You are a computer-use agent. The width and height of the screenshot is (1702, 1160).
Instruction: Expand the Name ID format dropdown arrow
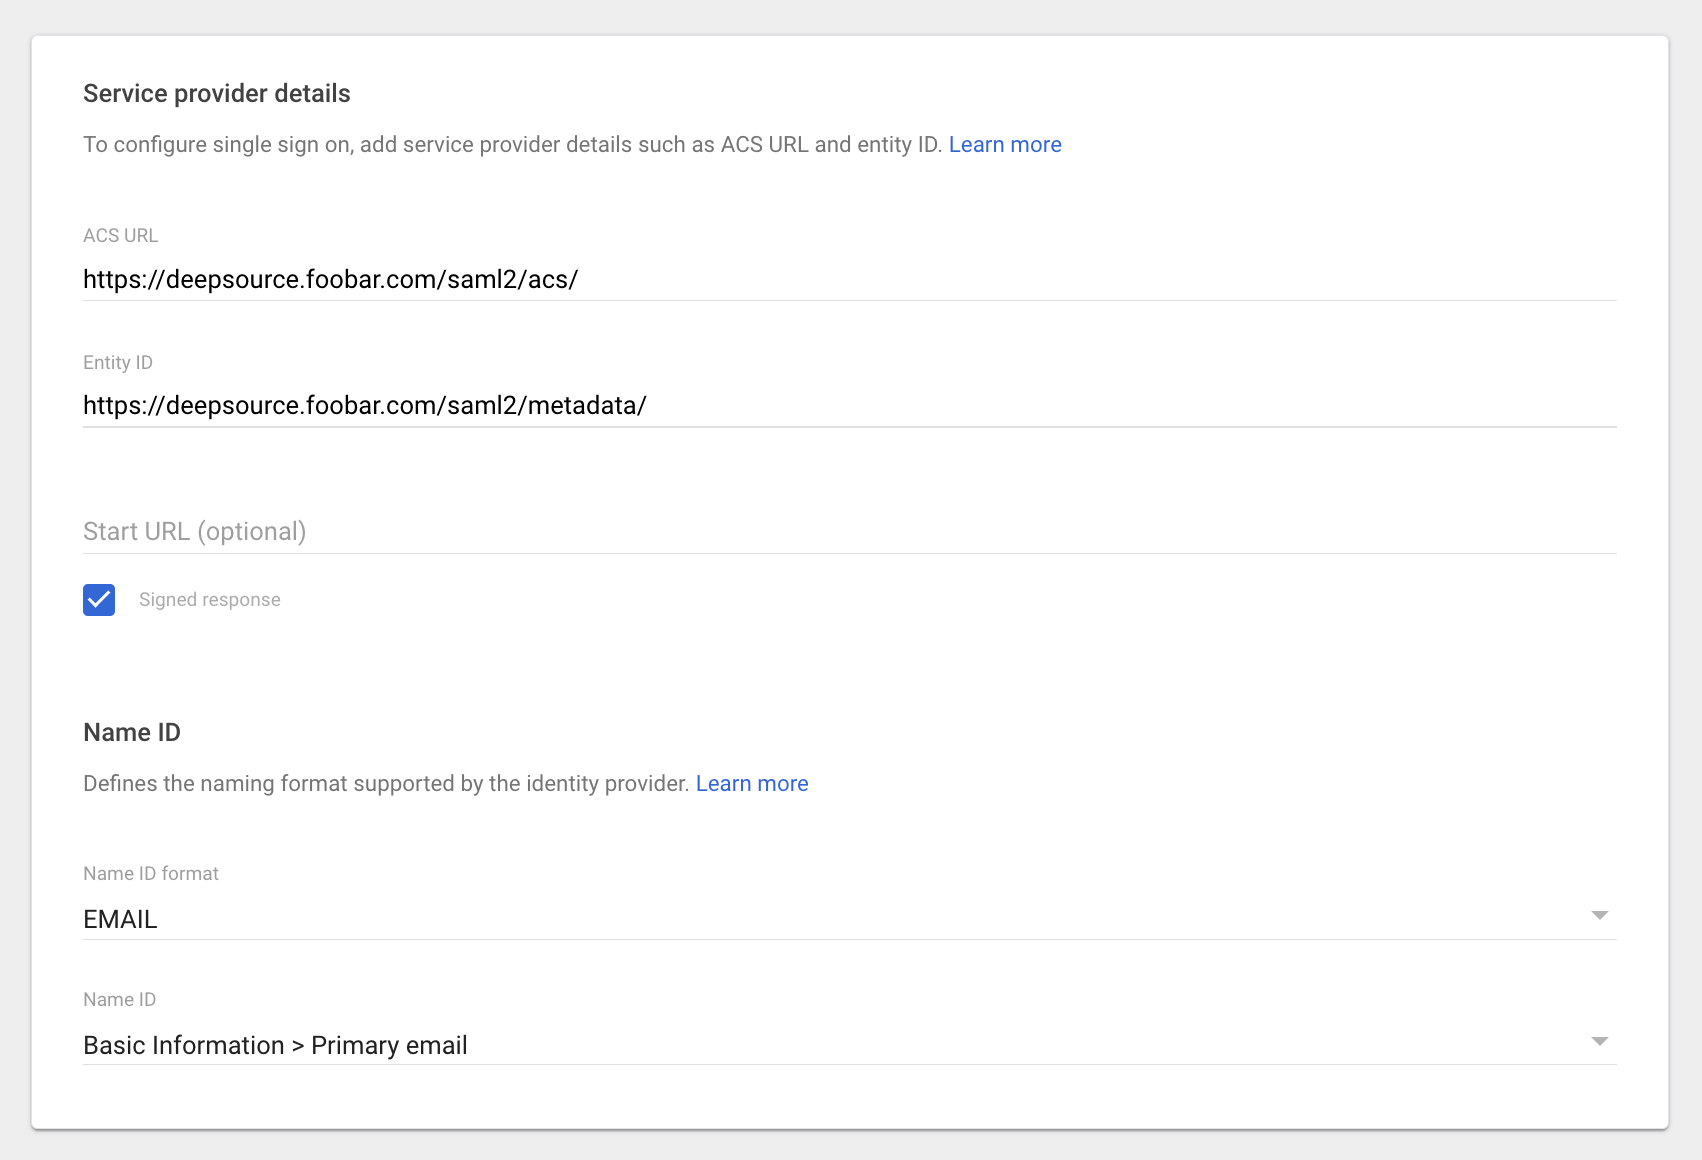point(1599,916)
